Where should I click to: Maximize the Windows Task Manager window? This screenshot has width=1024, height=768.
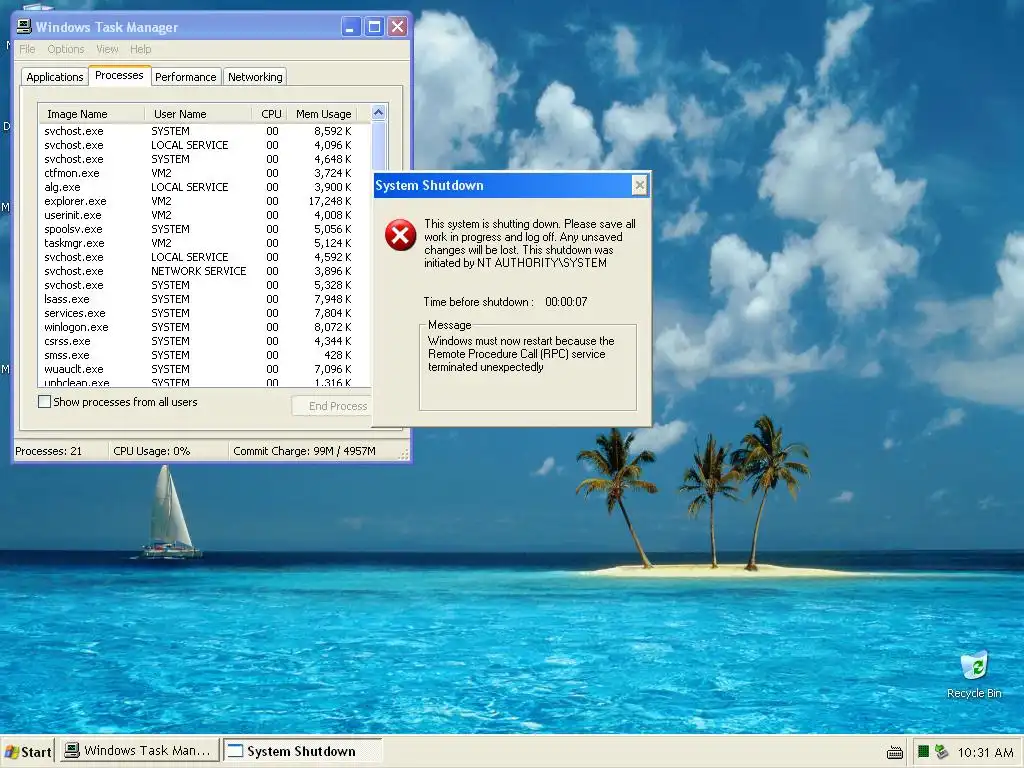[x=374, y=27]
